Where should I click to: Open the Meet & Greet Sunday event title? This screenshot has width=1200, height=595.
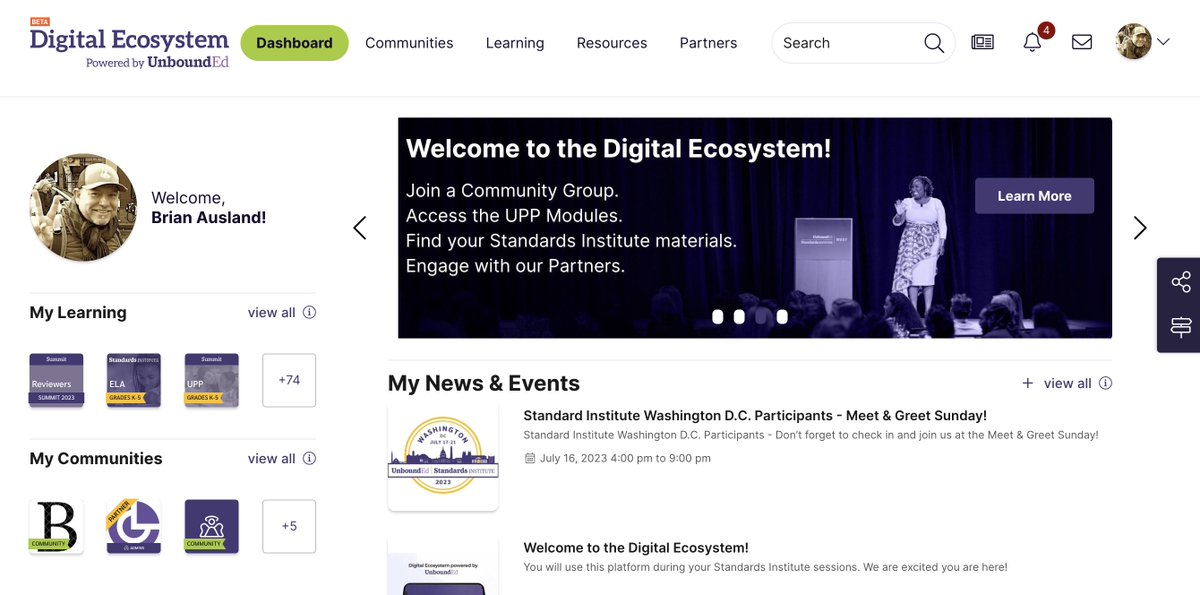pos(755,415)
